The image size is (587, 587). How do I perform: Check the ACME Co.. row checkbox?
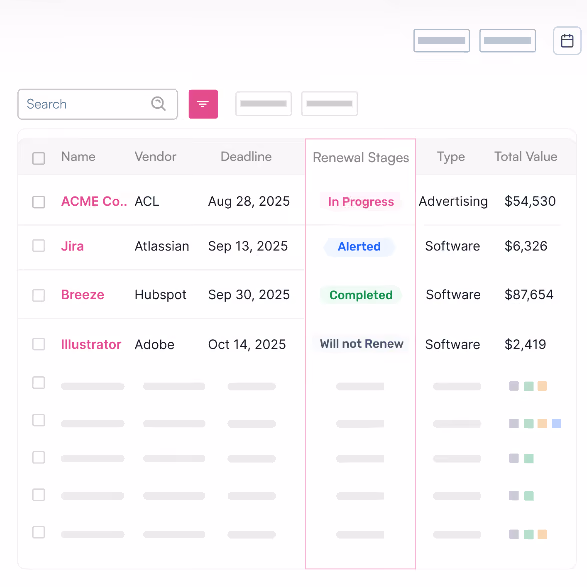39,202
